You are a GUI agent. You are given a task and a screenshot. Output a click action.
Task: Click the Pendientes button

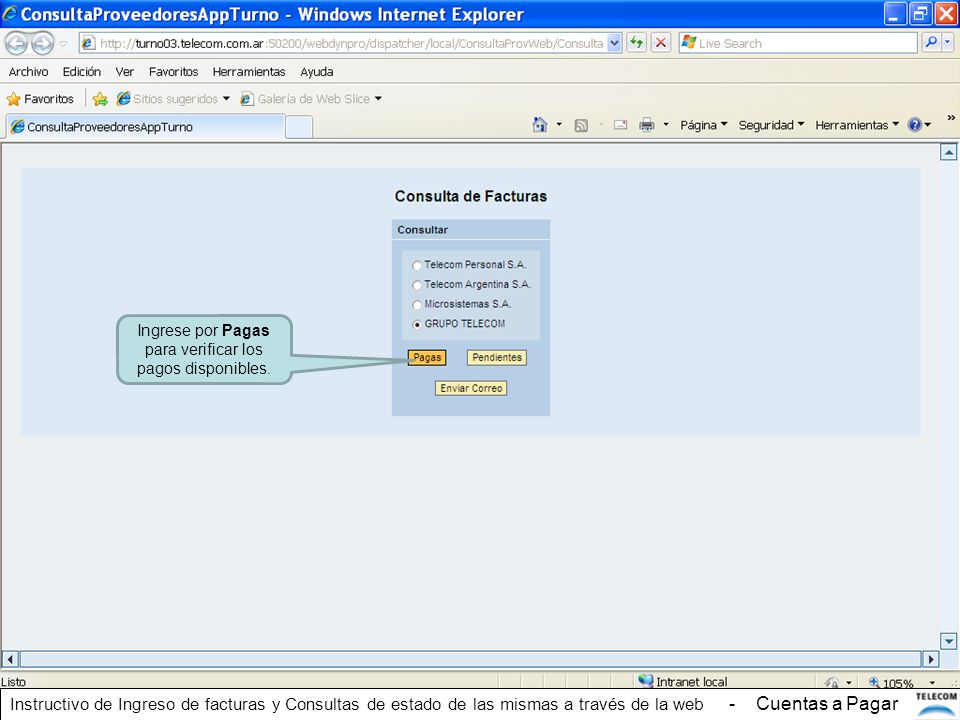tap(497, 358)
